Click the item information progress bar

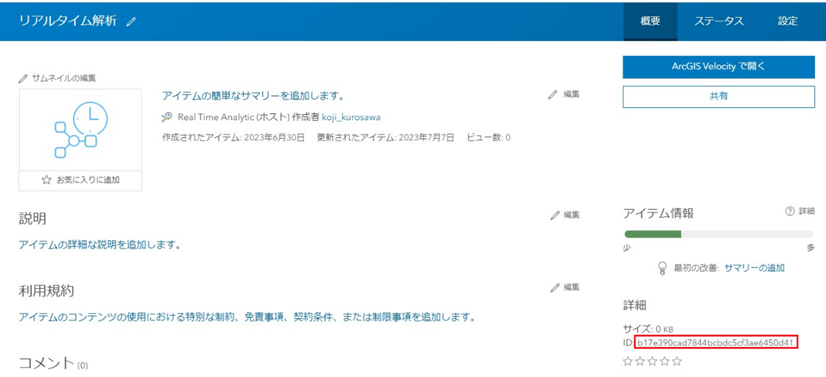coord(719,234)
